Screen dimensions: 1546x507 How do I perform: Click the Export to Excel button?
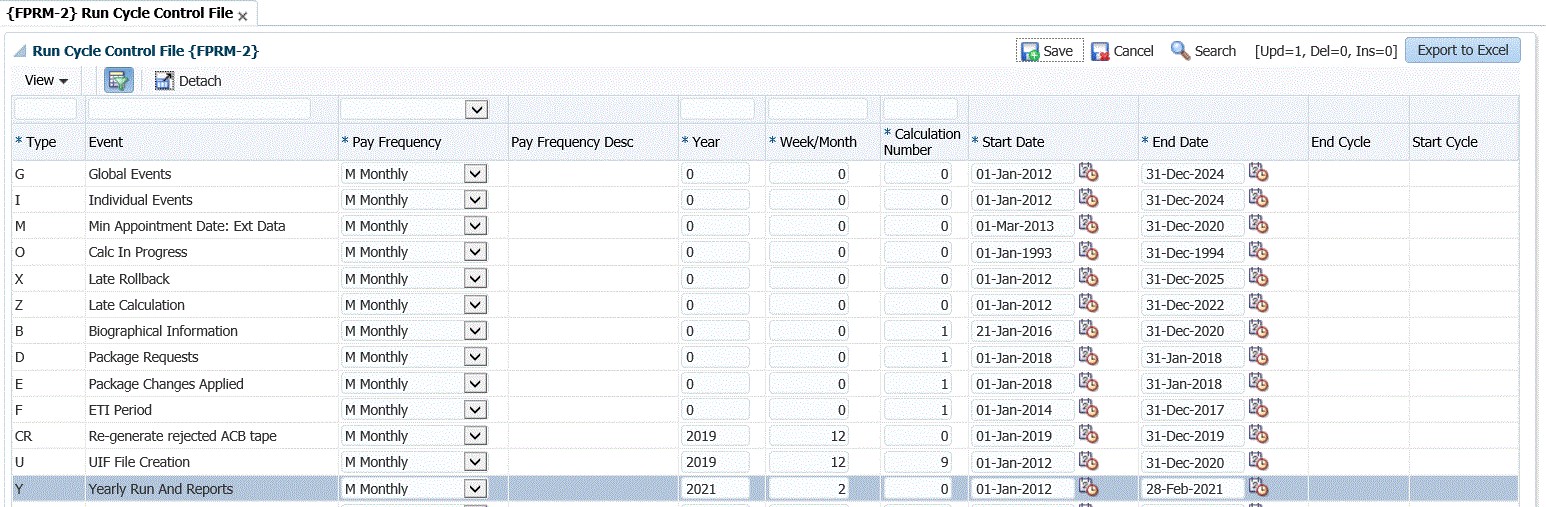[x=1462, y=50]
